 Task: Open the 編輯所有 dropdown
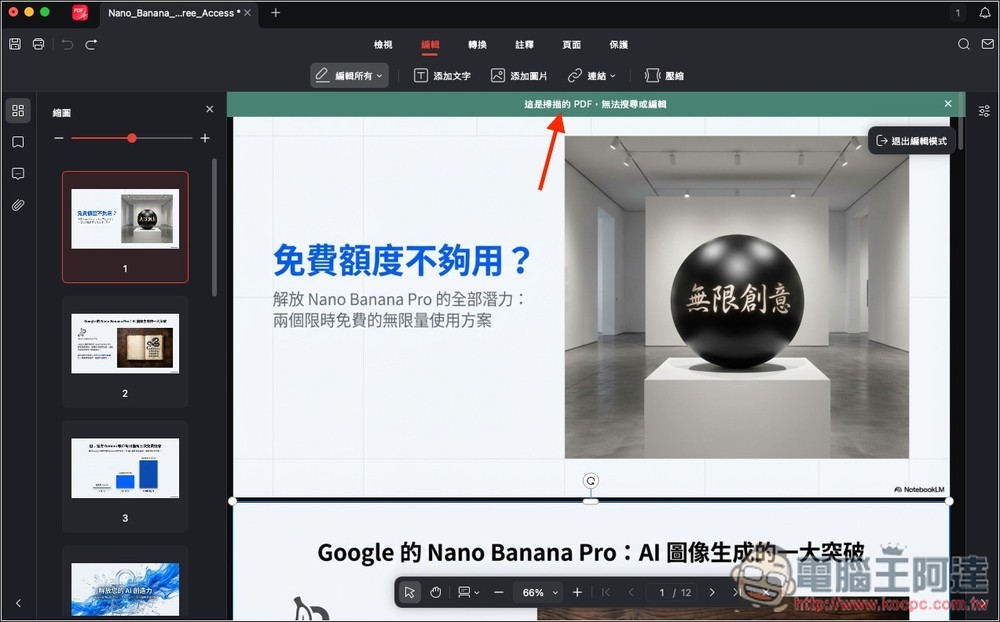pyautogui.click(x=348, y=75)
